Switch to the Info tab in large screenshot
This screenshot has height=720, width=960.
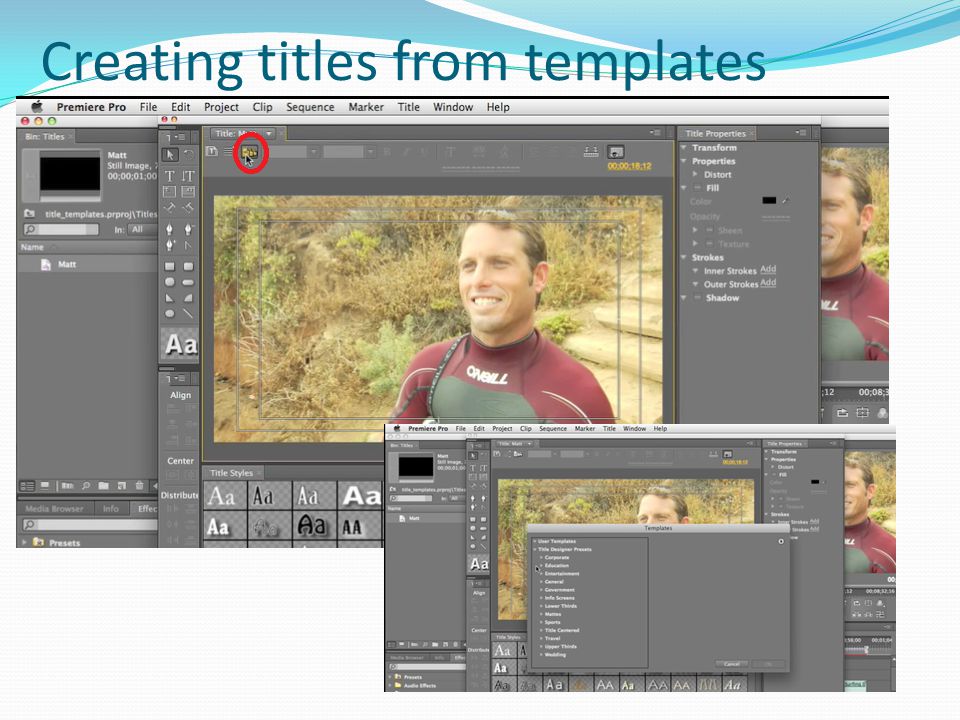pyautogui.click(x=111, y=508)
